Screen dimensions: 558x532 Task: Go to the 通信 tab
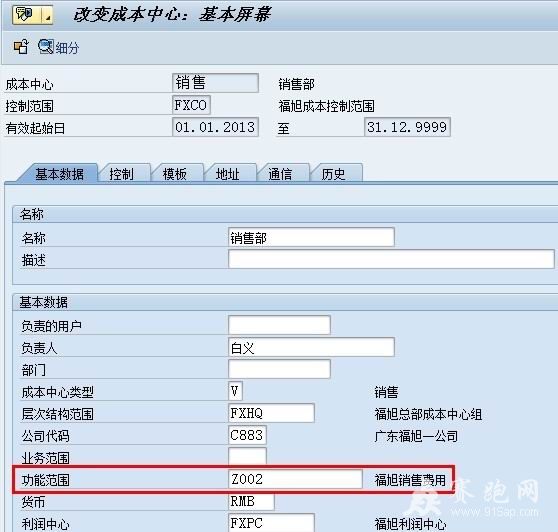tap(280, 174)
